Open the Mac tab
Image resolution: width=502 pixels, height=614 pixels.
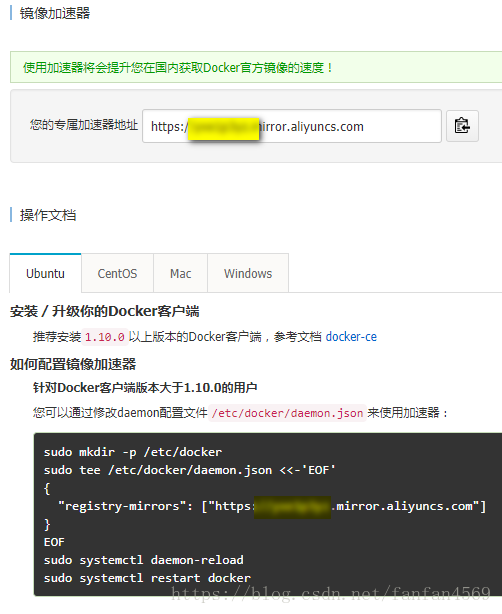(x=181, y=273)
